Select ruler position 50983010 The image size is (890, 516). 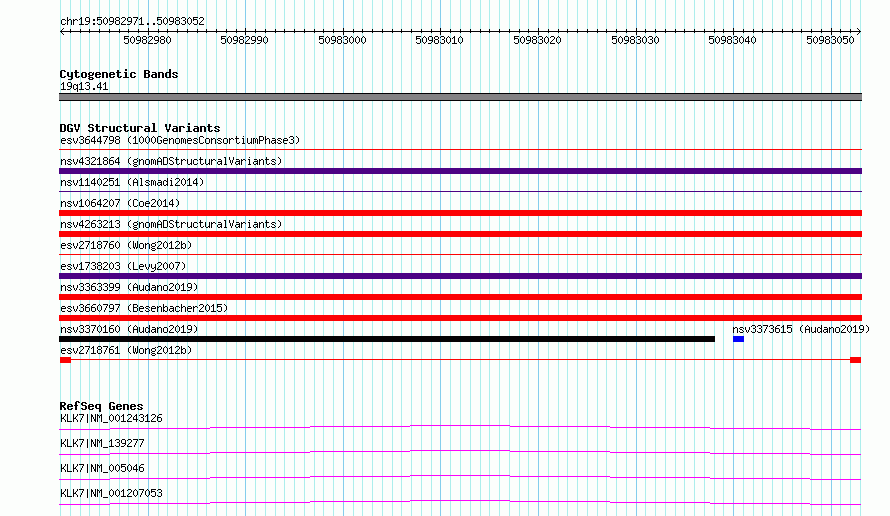pyautogui.click(x=439, y=40)
